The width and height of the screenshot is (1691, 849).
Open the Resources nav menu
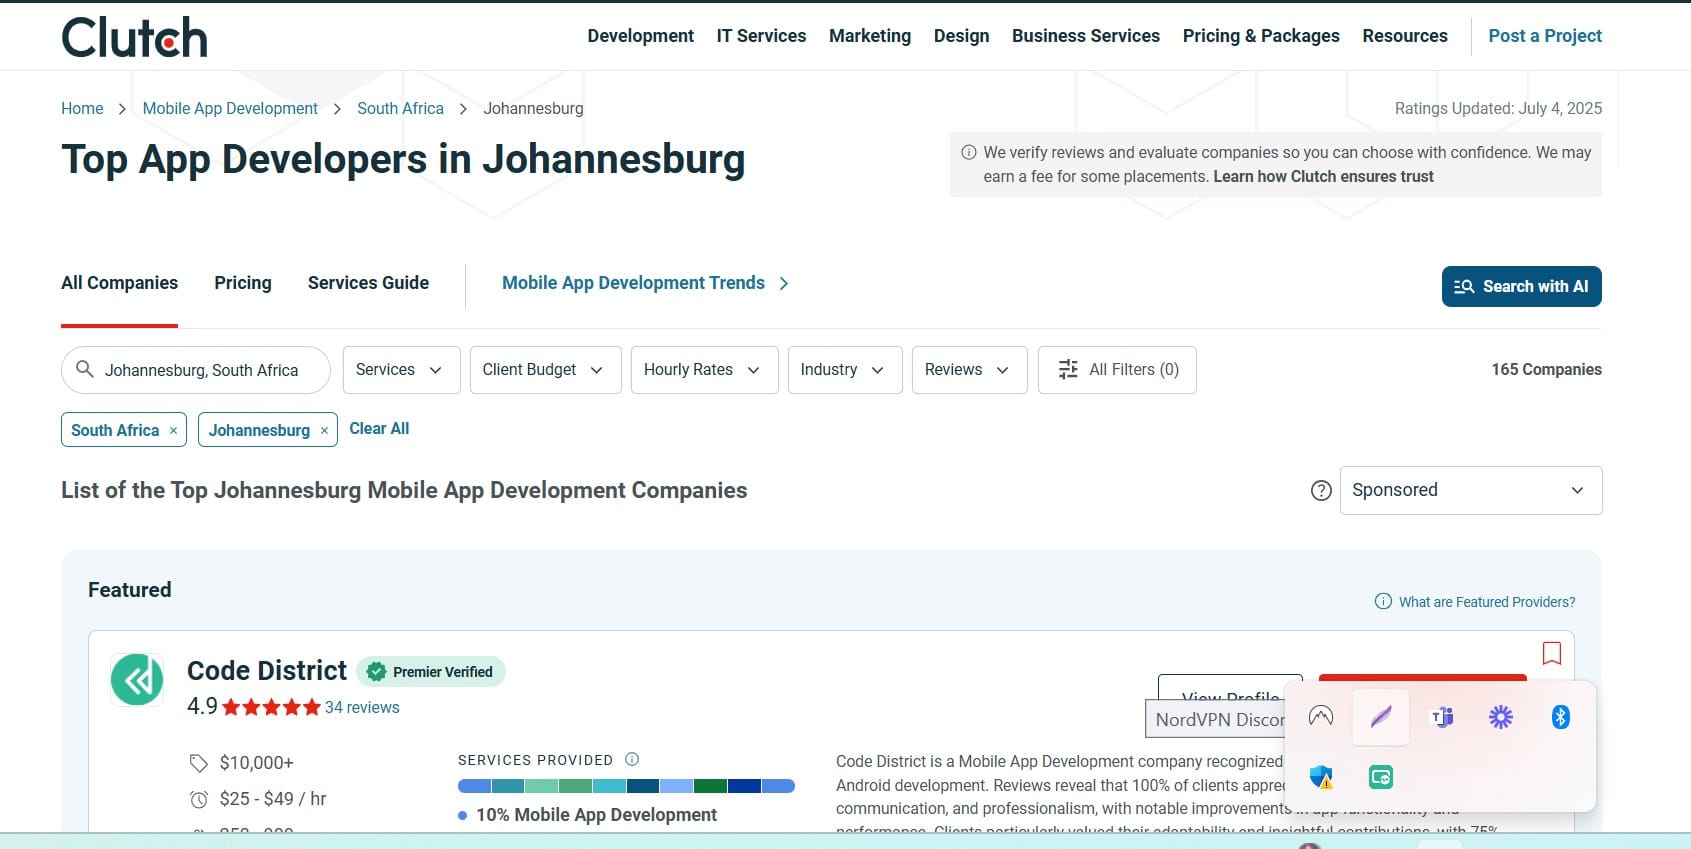(1405, 36)
